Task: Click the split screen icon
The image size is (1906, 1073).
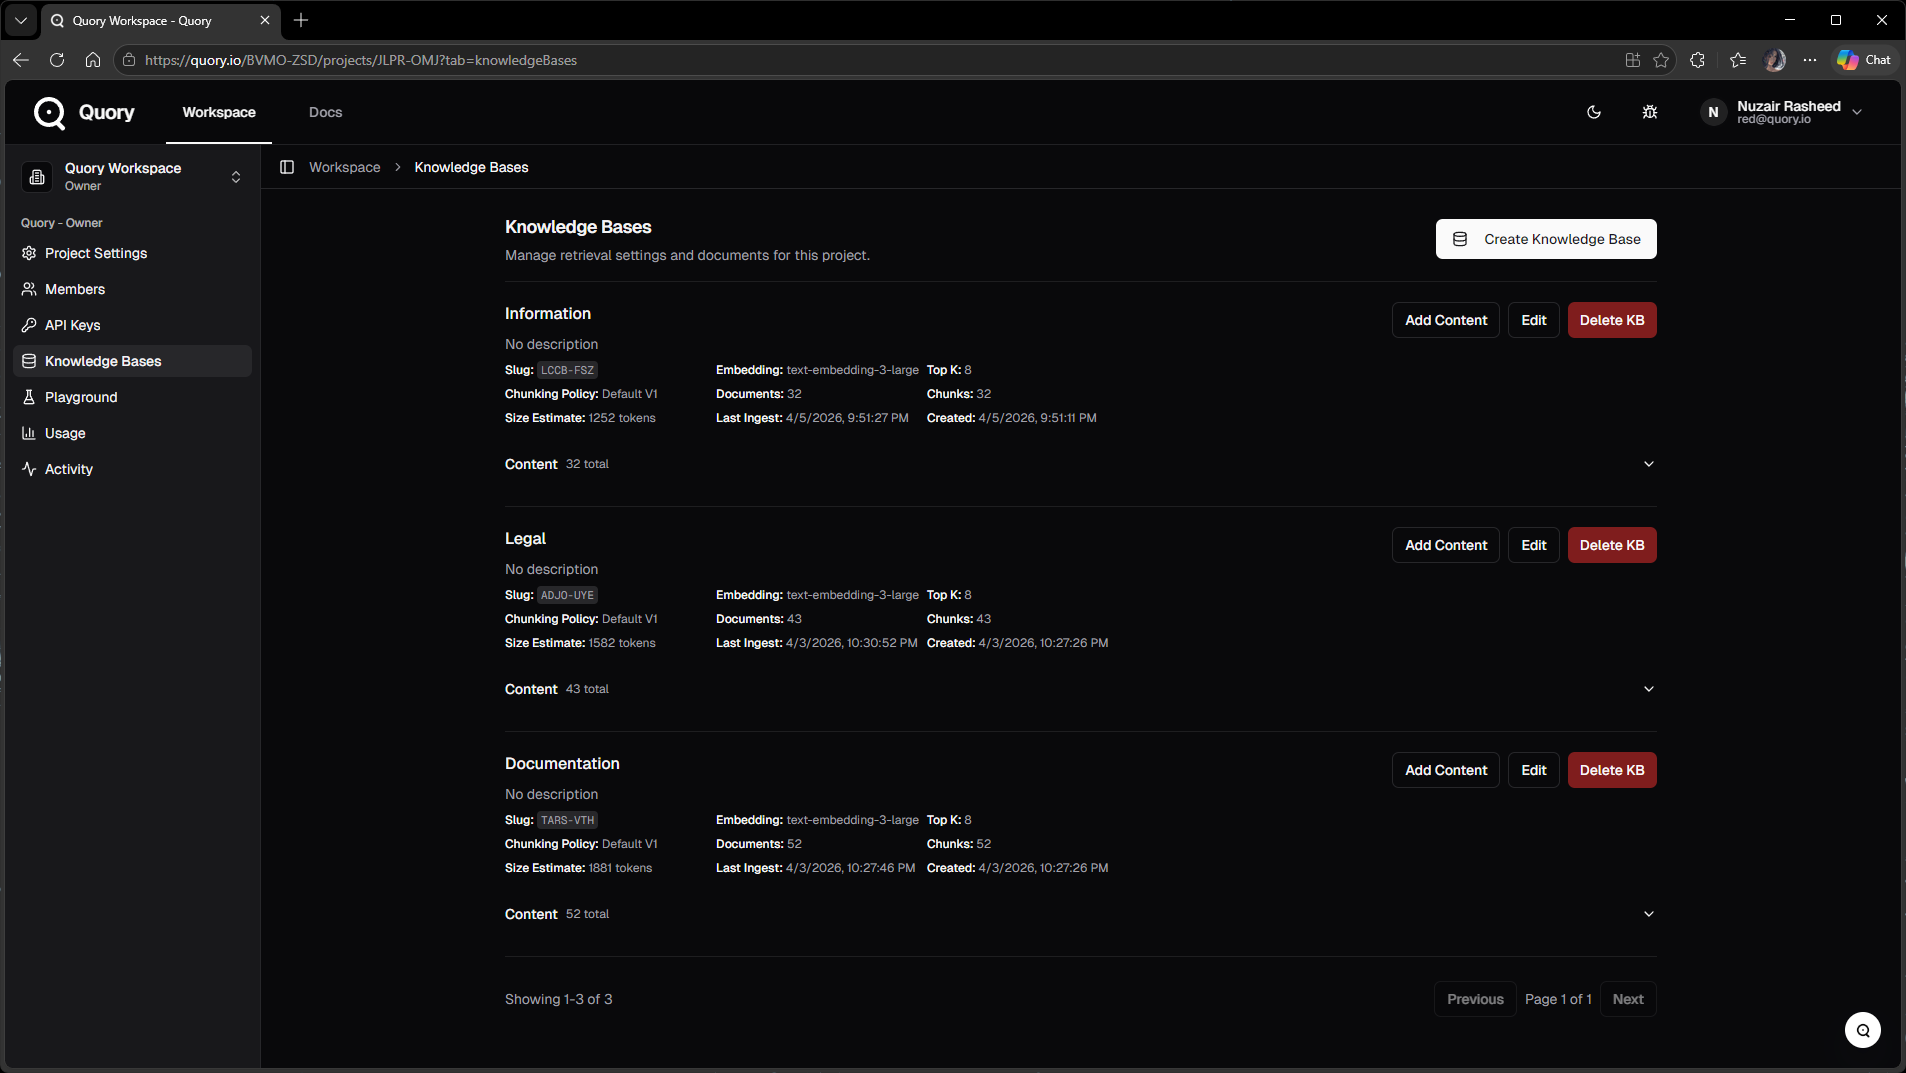Action: point(1633,60)
